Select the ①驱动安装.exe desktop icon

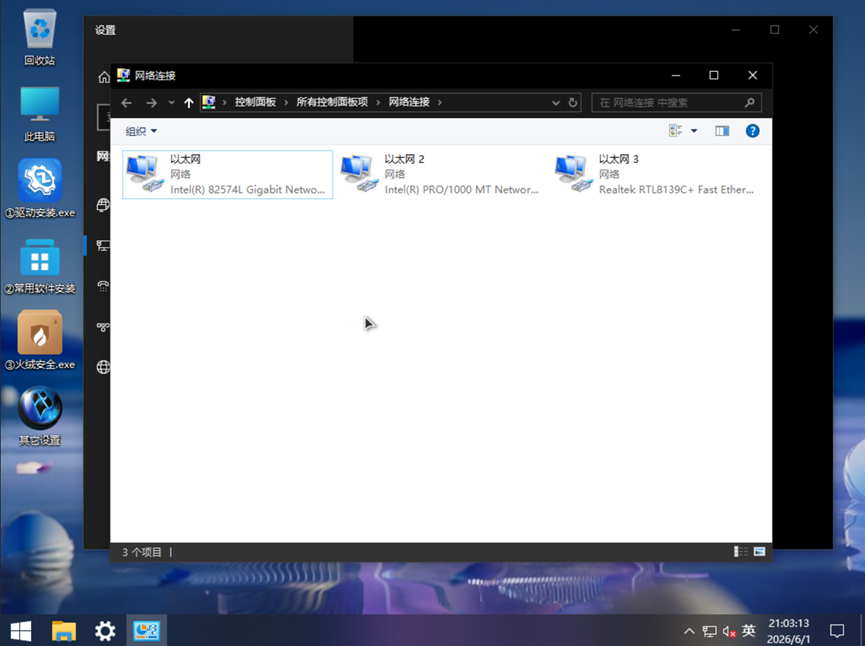pyautogui.click(x=40, y=188)
